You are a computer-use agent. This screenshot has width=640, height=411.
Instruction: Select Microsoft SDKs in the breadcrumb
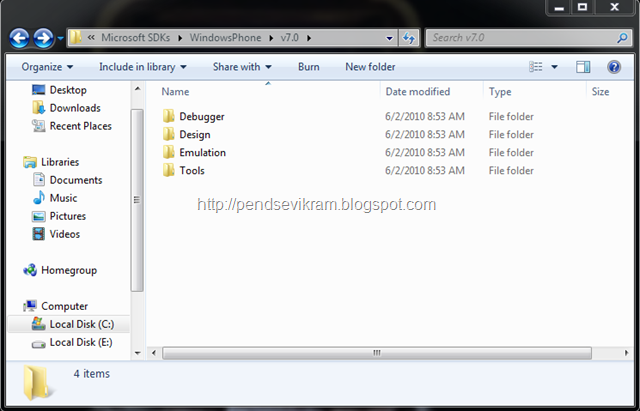click(136, 38)
